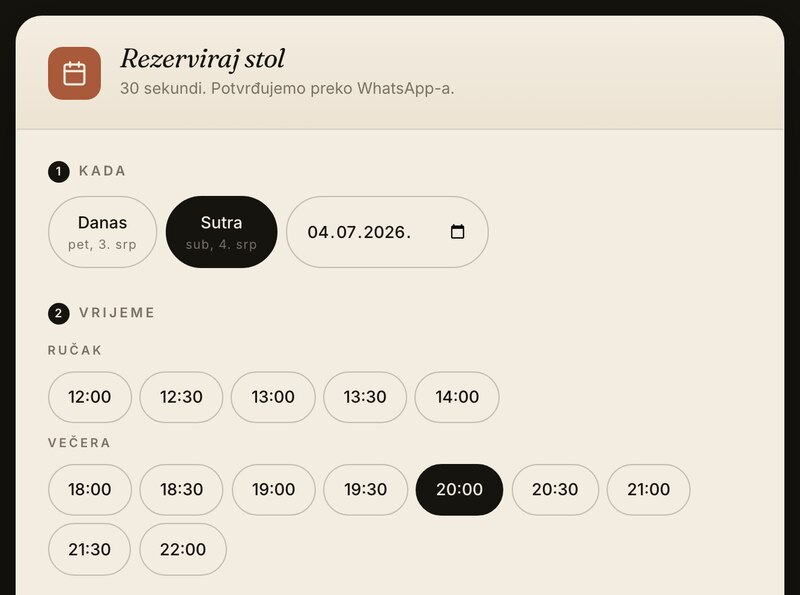Pick the 13:00 time slot

coord(273,397)
